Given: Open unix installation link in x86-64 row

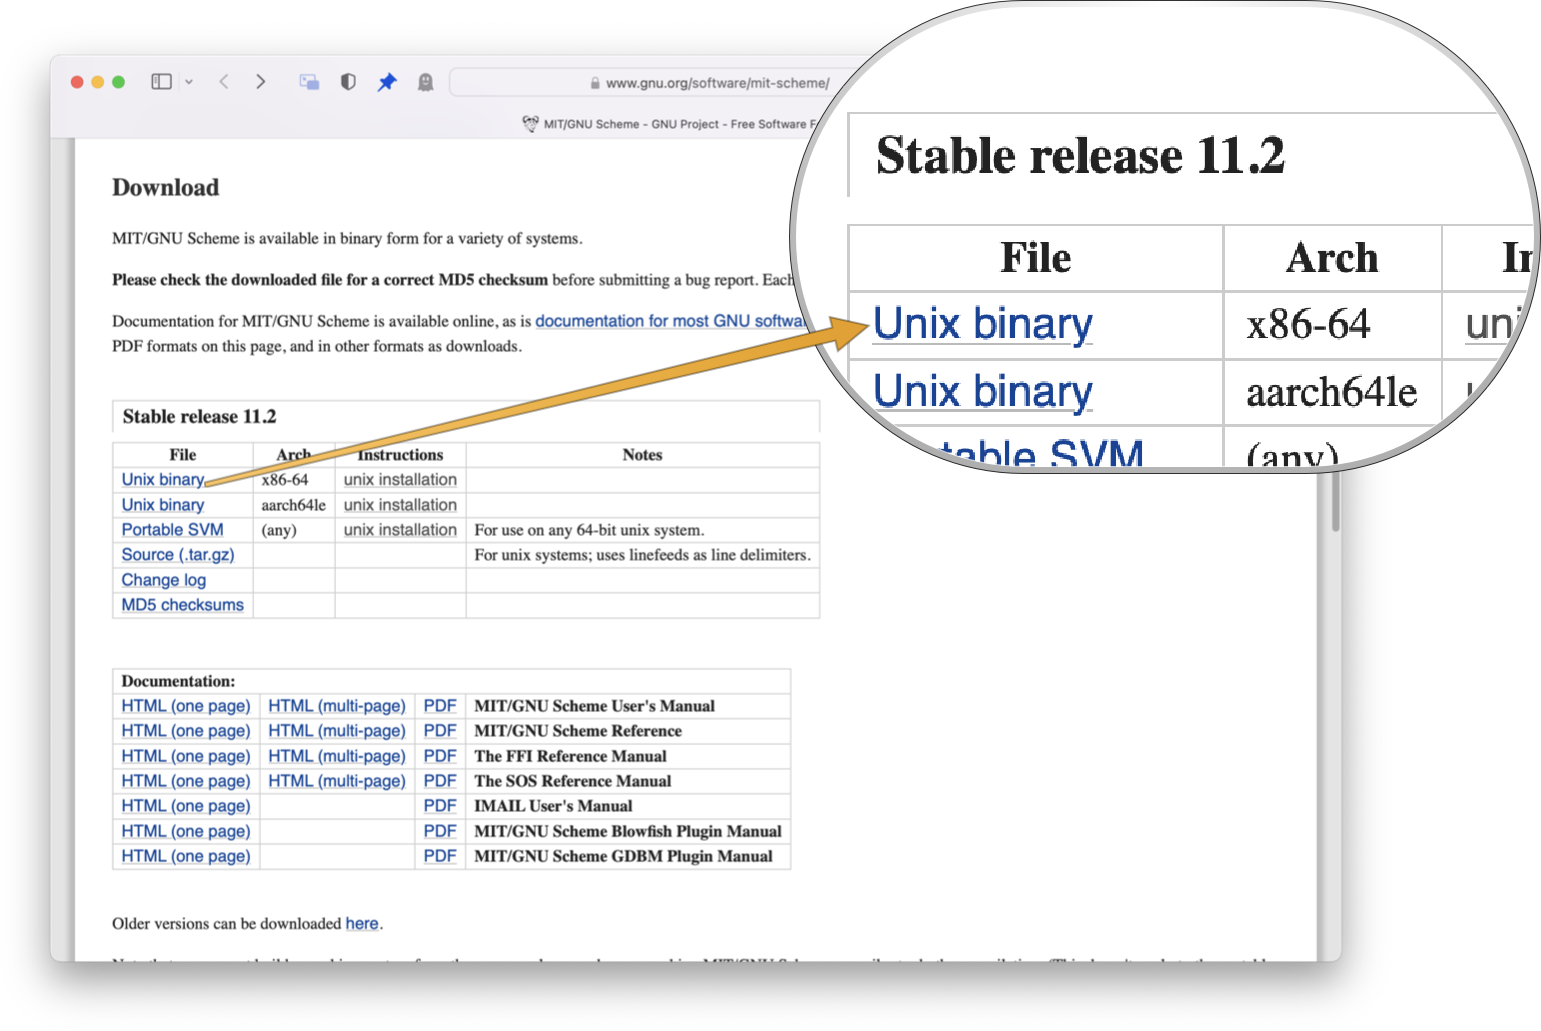Looking at the screenshot, I should 400,480.
